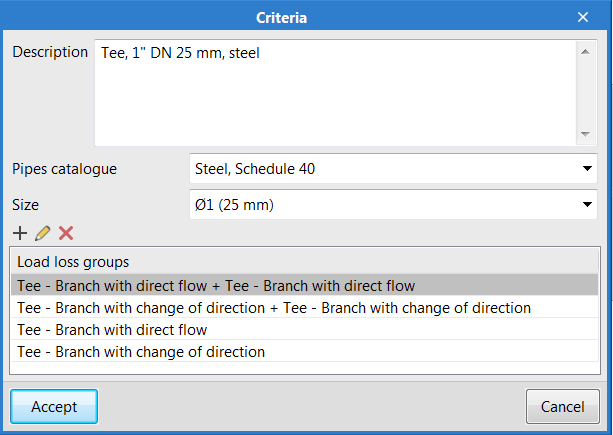The width and height of the screenshot is (613, 435).
Task: Click the 'Description' field label
Action: pyautogui.click(x=50, y=52)
